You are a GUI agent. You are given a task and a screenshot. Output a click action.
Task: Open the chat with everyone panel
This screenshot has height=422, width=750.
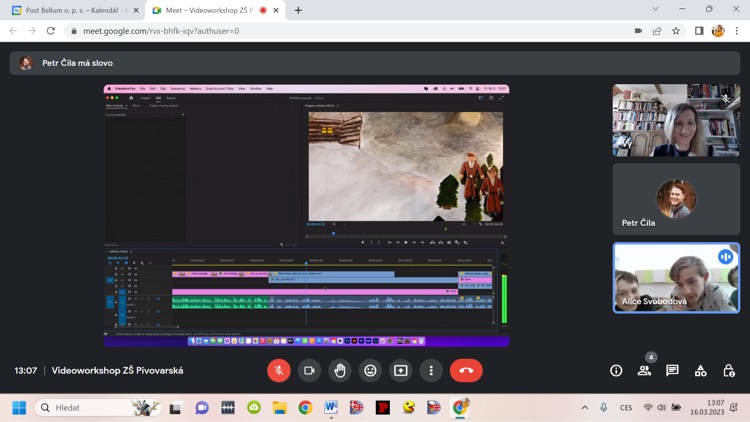coord(672,371)
